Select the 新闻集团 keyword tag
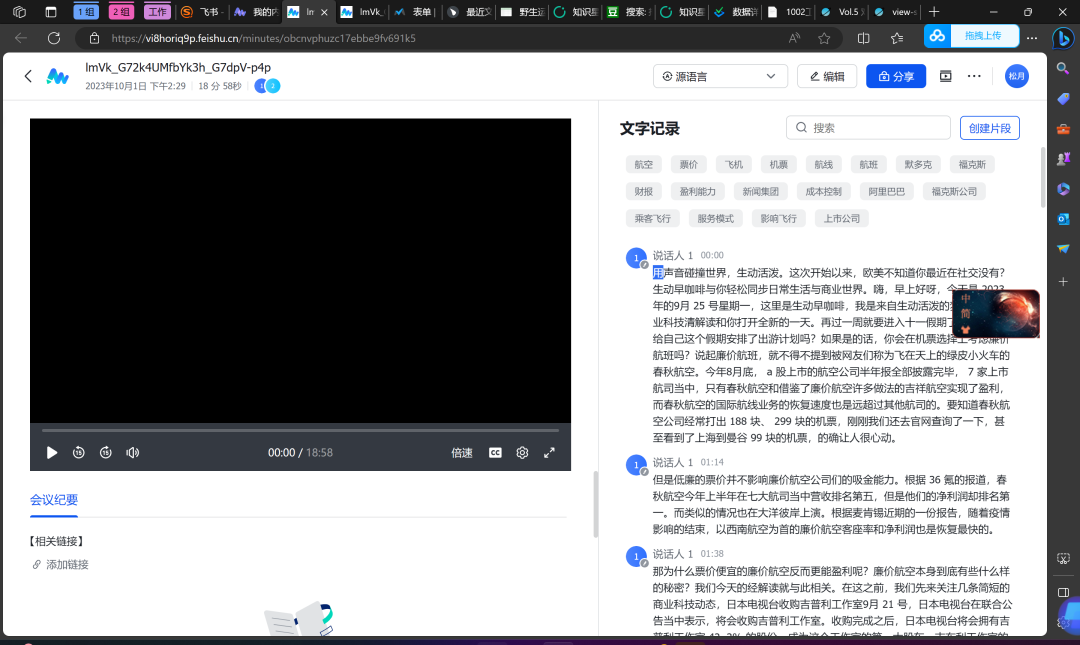 click(760, 192)
